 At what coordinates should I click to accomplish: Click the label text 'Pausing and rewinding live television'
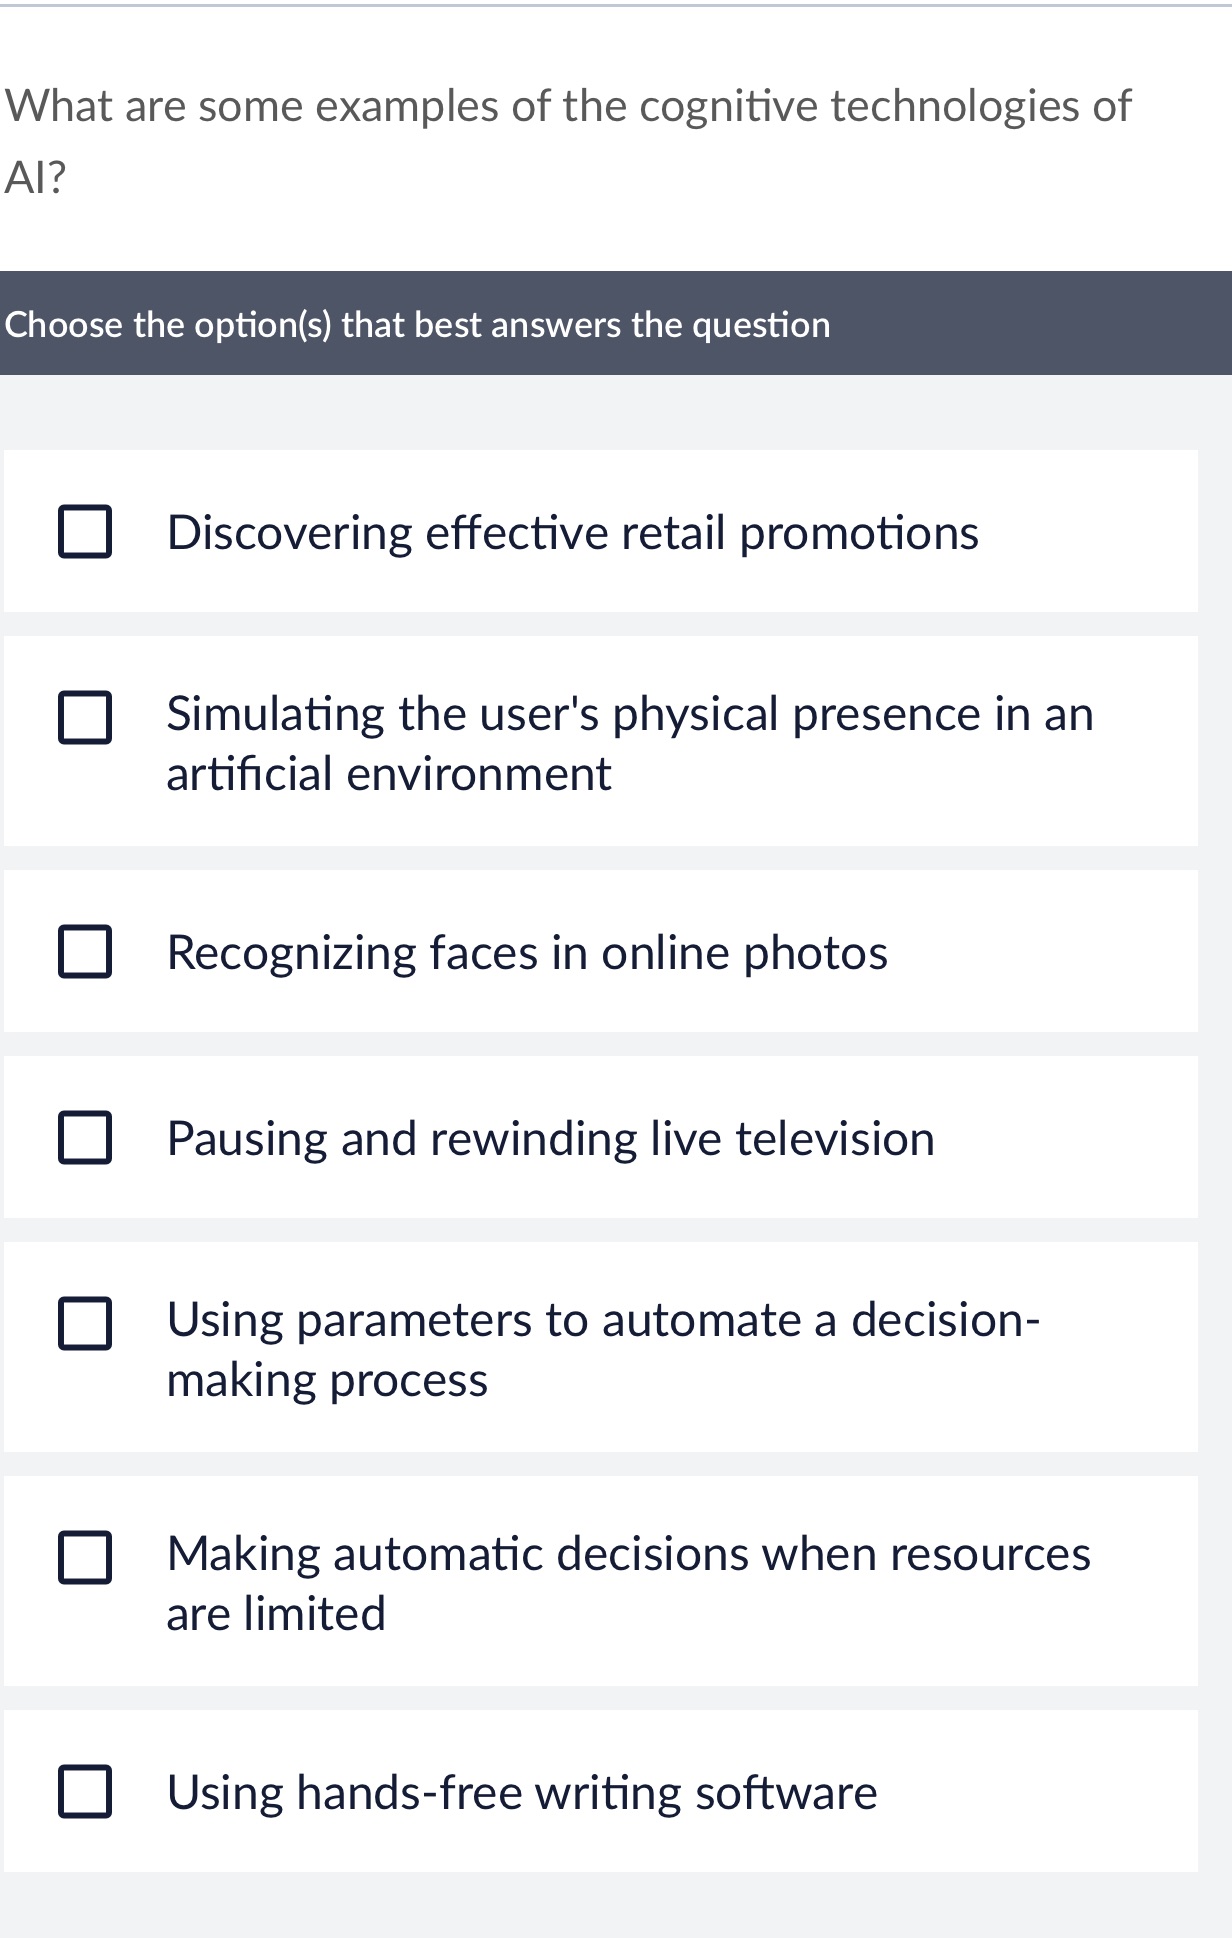551,1139
